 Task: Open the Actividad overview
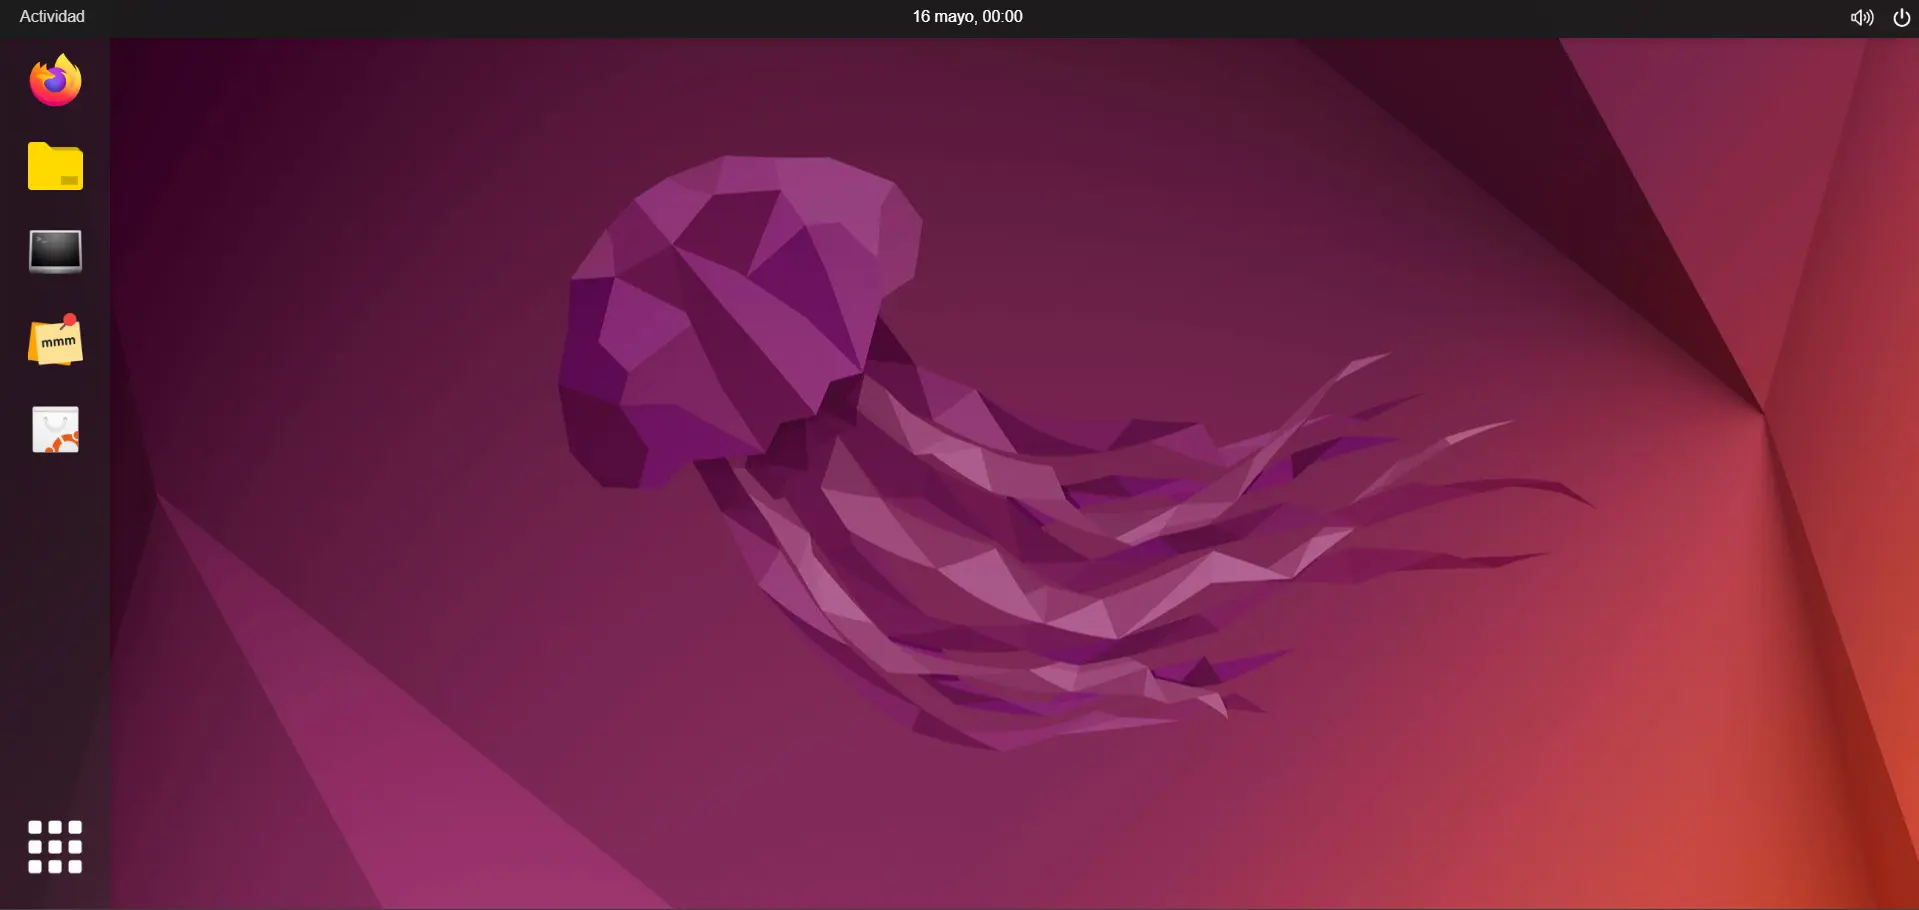pos(49,16)
